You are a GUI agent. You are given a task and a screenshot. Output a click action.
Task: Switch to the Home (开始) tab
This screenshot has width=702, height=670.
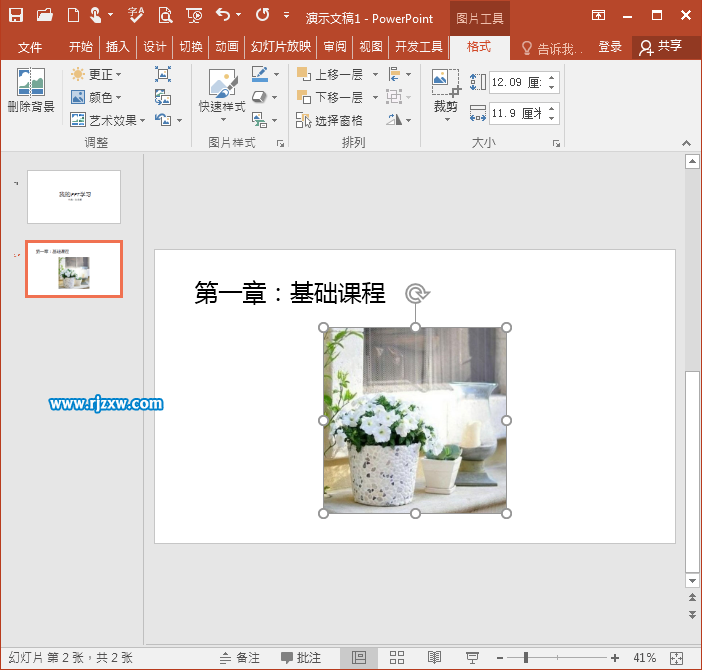81,47
